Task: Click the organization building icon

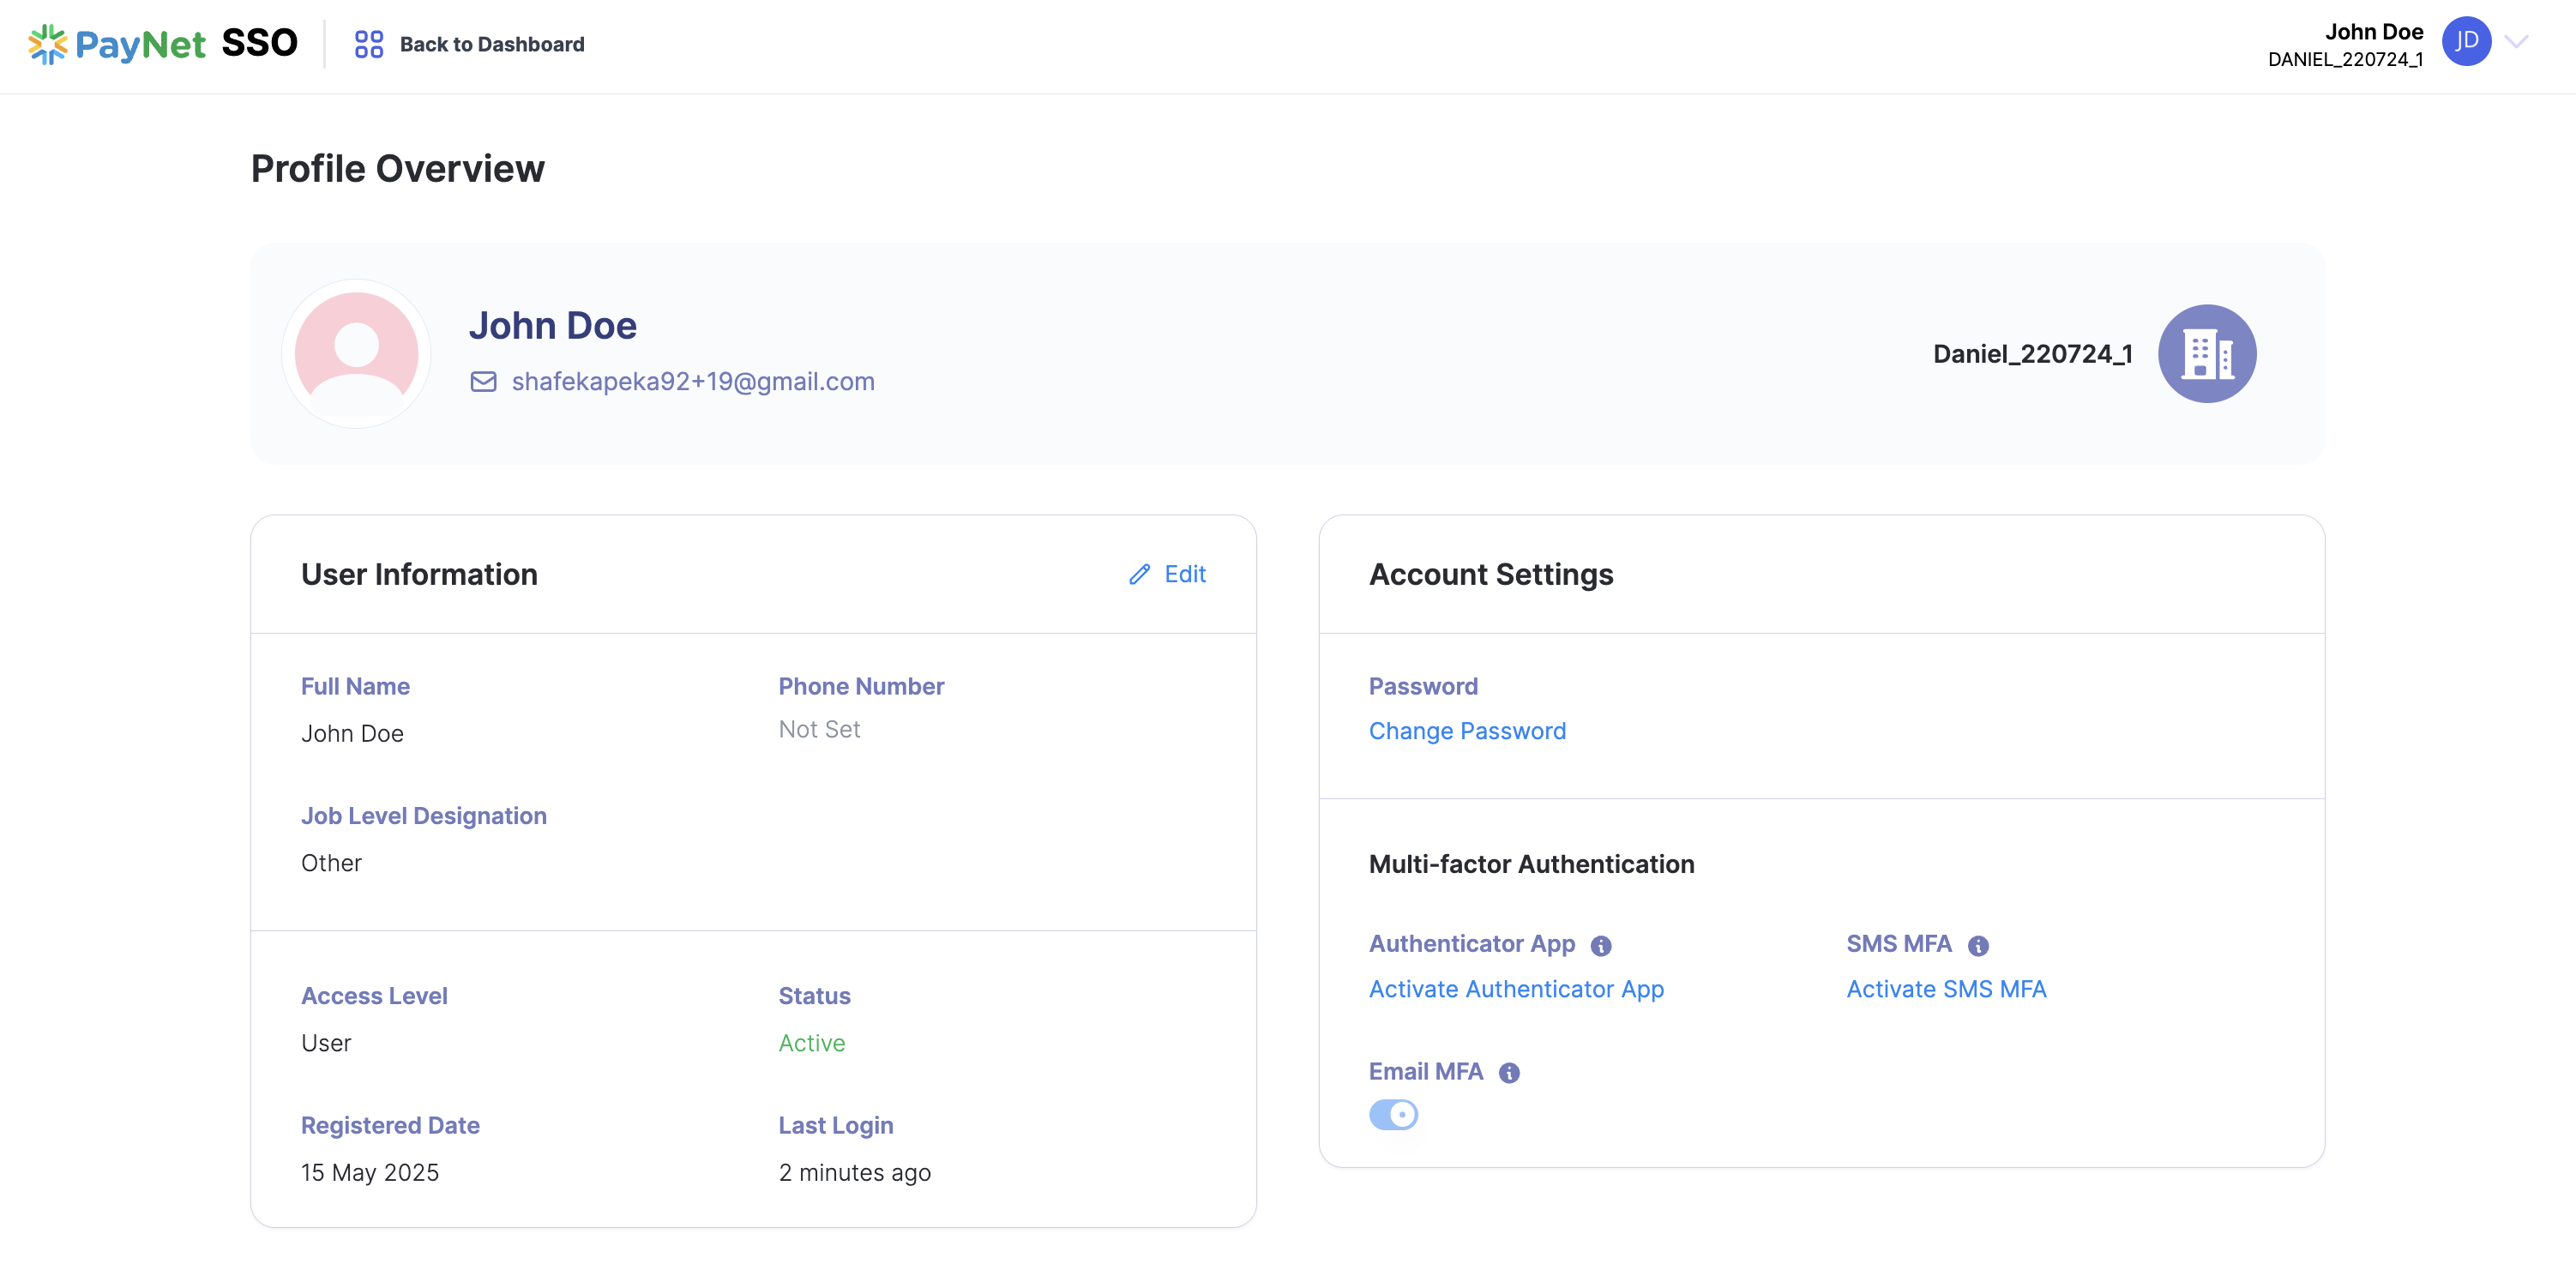Action: [x=2206, y=354]
